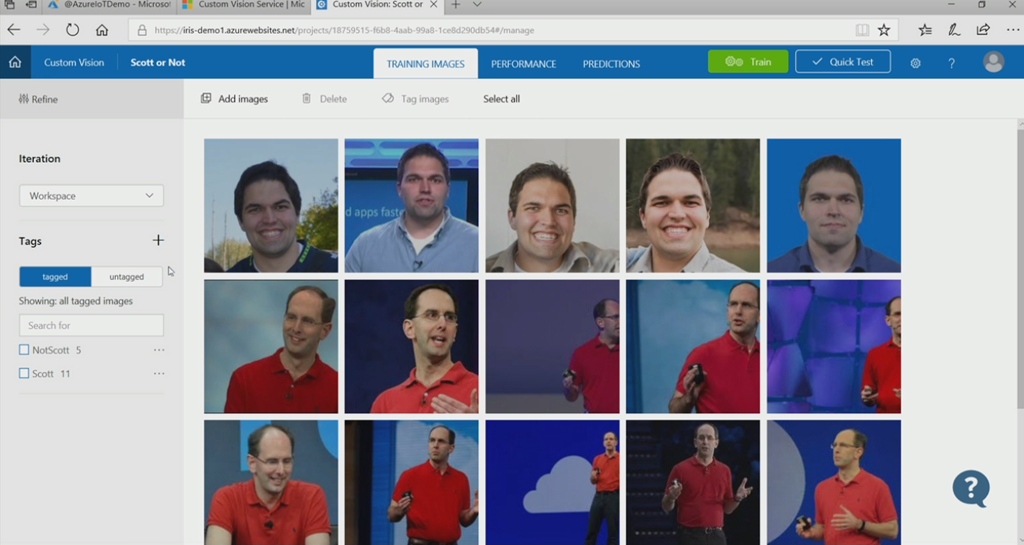This screenshot has height=545, width=1024.
Task: Switch to the @AzureIoTDemo browser tab
Action: click(x=109, y=5)
